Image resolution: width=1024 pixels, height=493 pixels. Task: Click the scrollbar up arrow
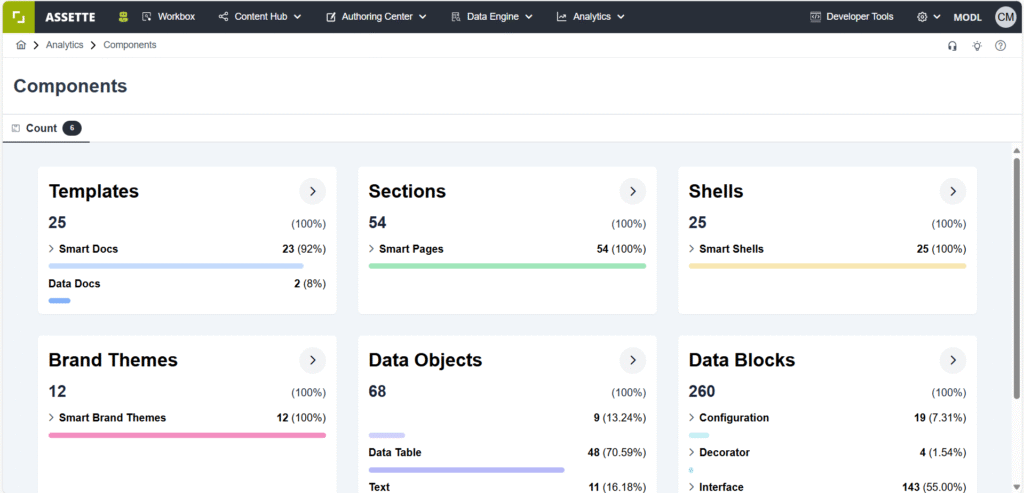1016,150
